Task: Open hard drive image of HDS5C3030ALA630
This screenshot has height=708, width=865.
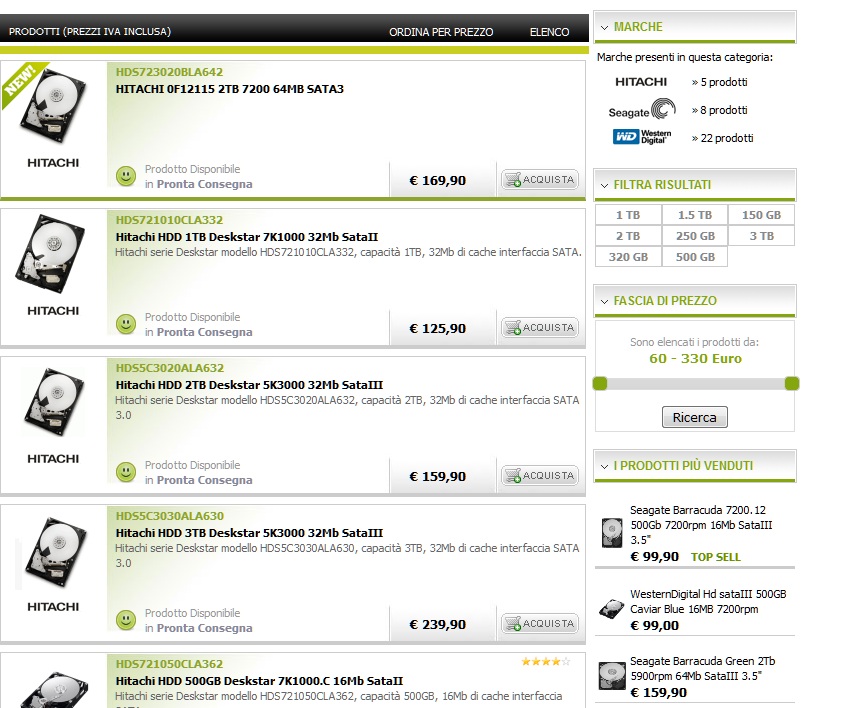Action: pyautogui.click(x=55, y=552)
